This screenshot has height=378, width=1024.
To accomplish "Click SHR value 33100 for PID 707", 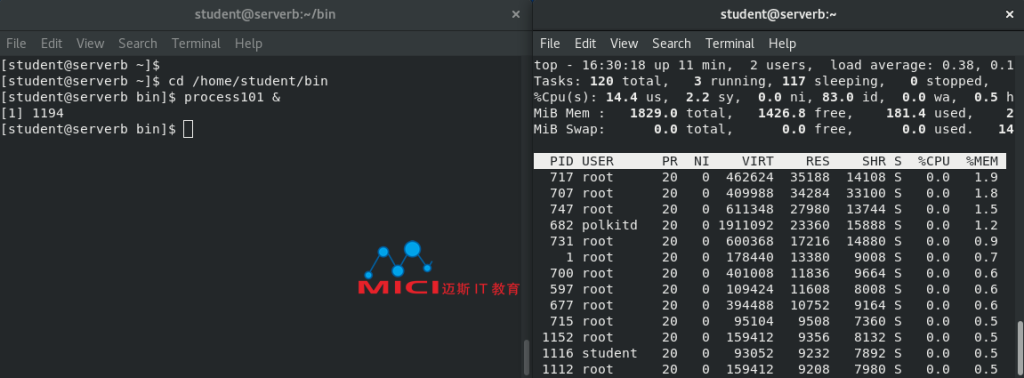I will point(866,193).
